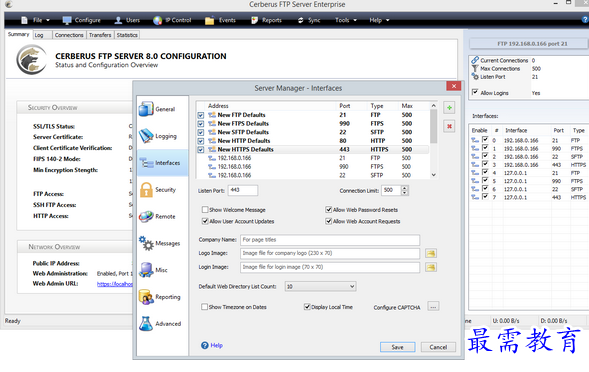Image resolution: width=589 pixels, height=372 pixels.
Task: Click Listen Port input field
Action: coord(243,191)
